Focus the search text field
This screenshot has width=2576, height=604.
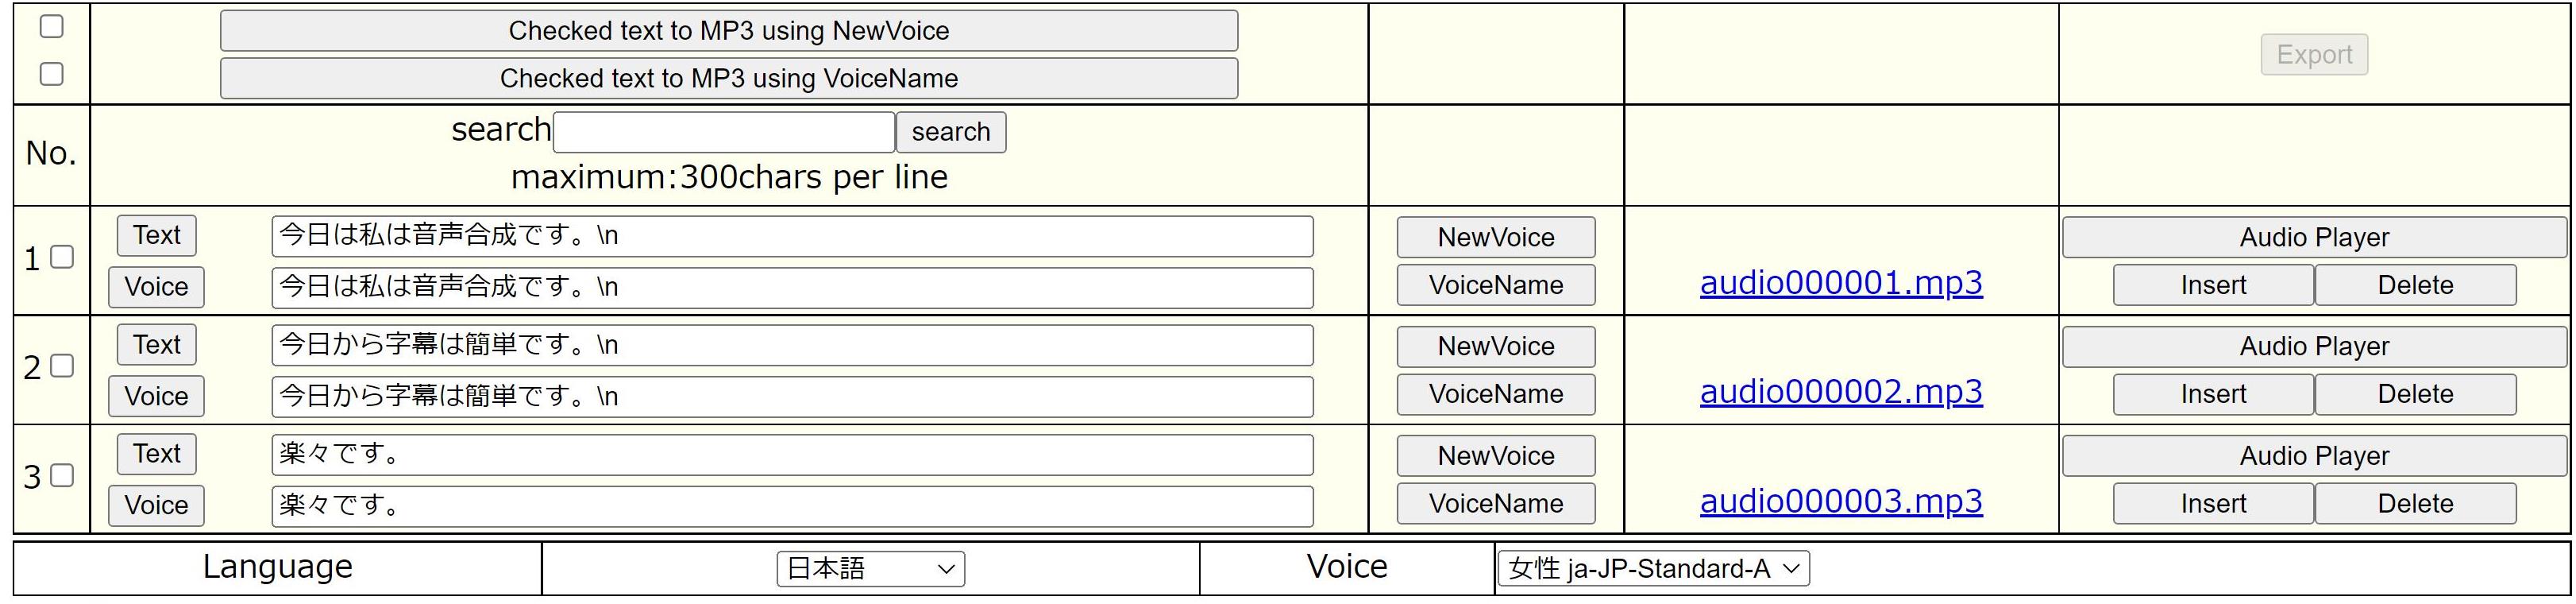(724, 132)
